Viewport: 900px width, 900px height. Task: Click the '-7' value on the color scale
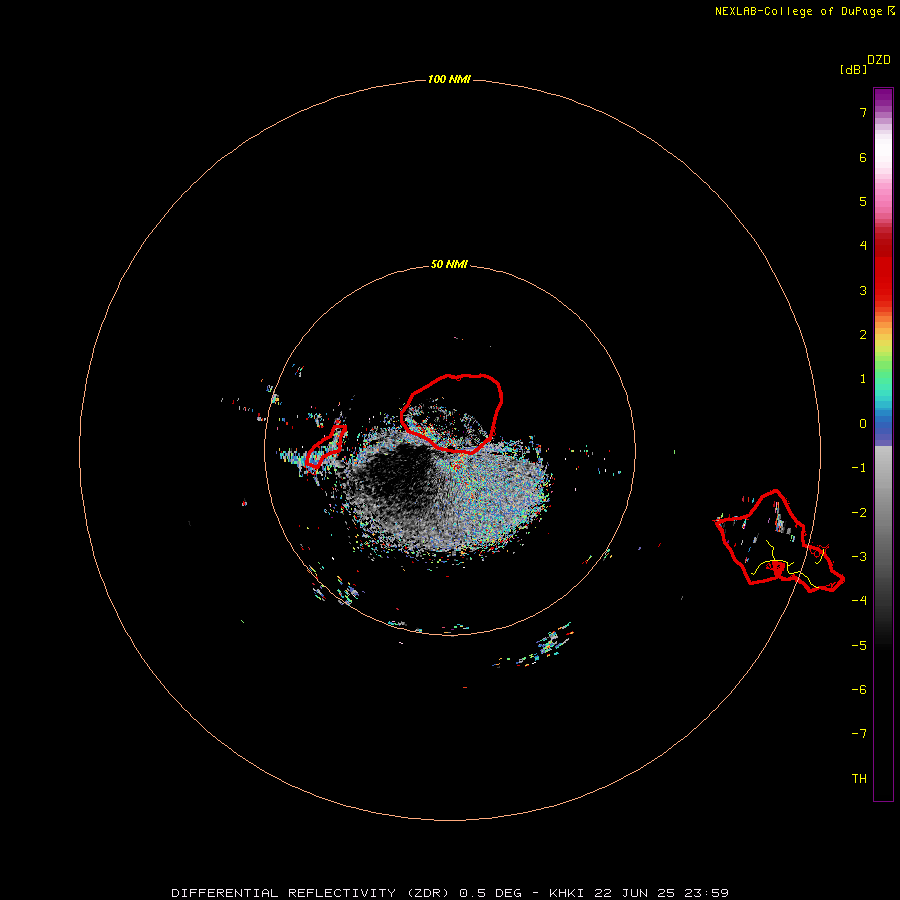point(859,734)
